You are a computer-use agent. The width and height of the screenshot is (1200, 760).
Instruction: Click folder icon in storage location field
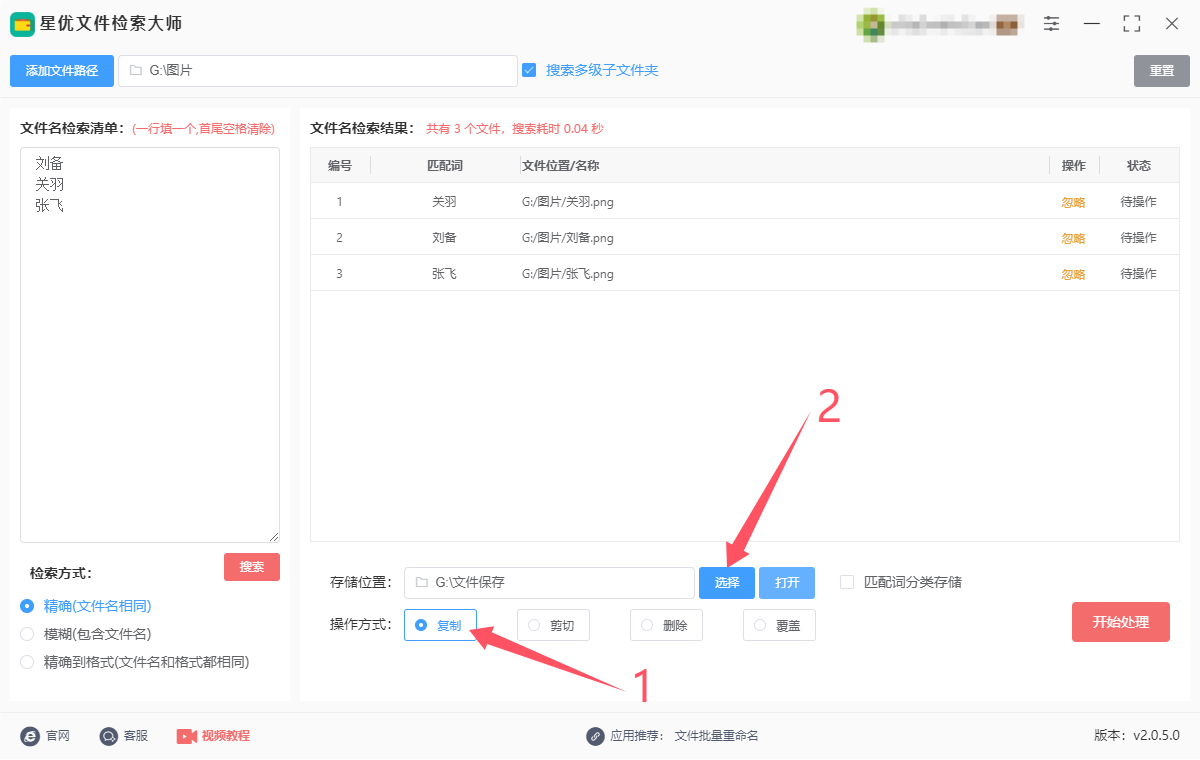[x=421, y=582]
